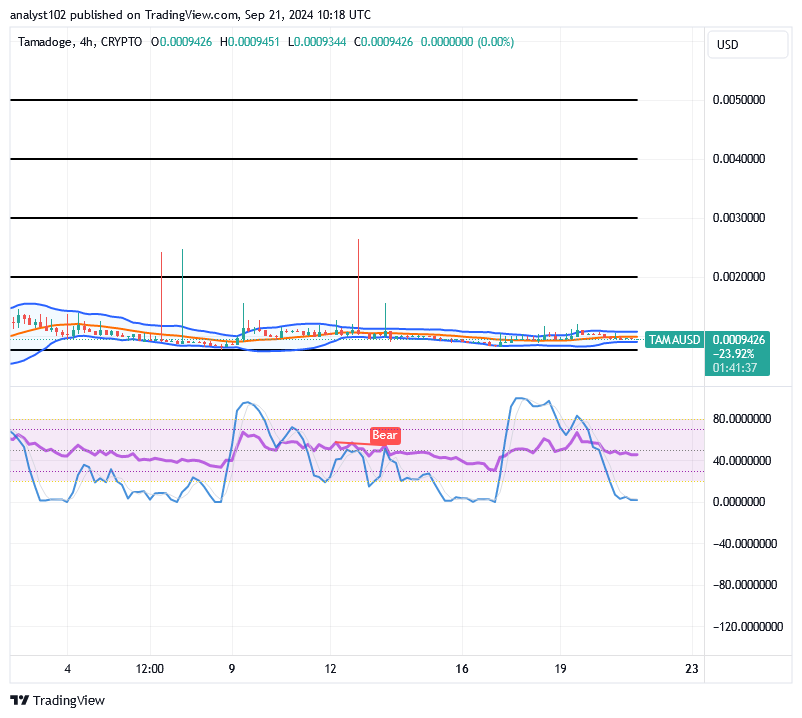Select the TAMAUSD price label on the chart

(x=676, y=340)
